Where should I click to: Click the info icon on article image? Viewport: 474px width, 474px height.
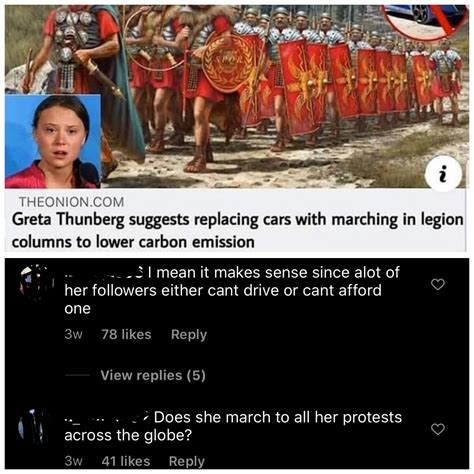(443, 174)
